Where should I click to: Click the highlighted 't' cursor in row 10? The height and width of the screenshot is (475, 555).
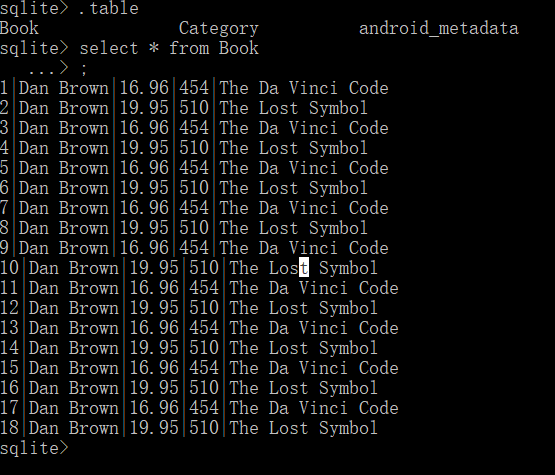coord(304,268)
